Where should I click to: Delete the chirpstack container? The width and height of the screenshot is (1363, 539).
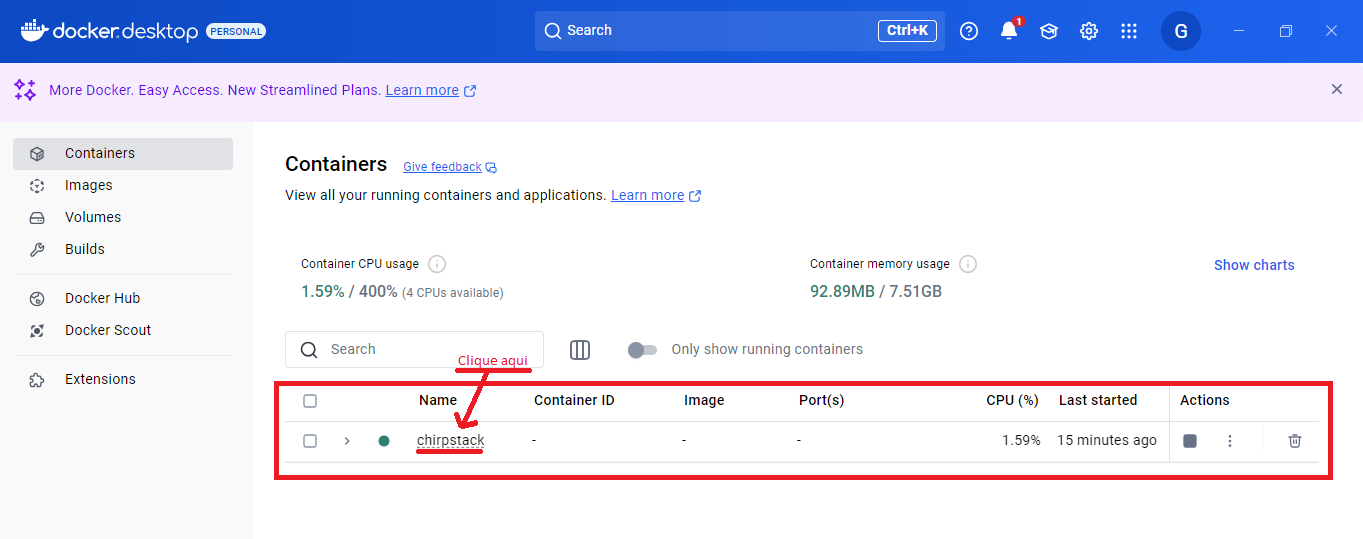1295,441
